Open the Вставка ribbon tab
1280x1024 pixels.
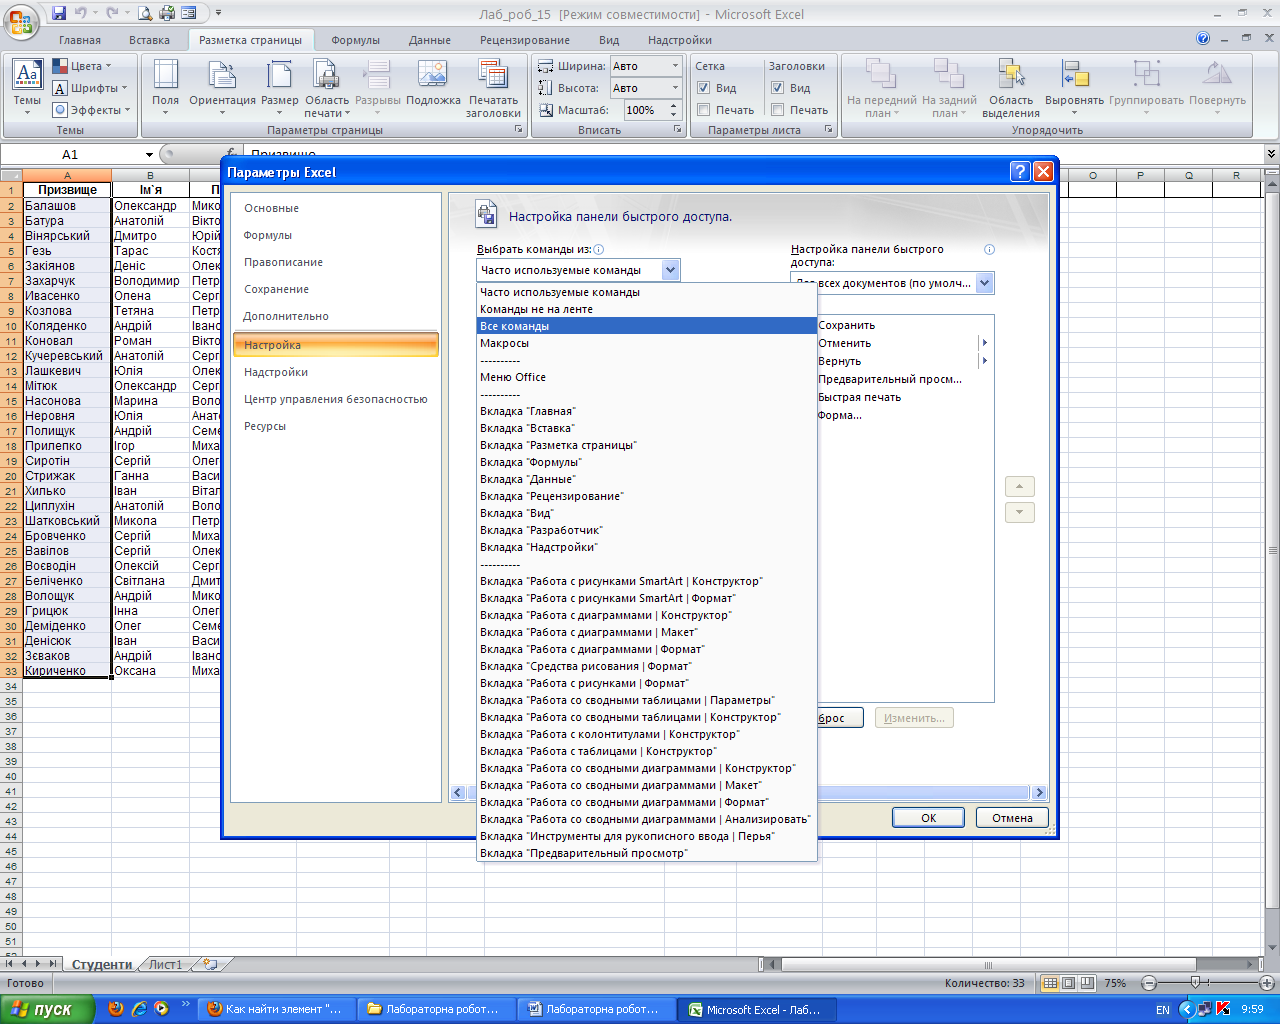click(149, 40)
